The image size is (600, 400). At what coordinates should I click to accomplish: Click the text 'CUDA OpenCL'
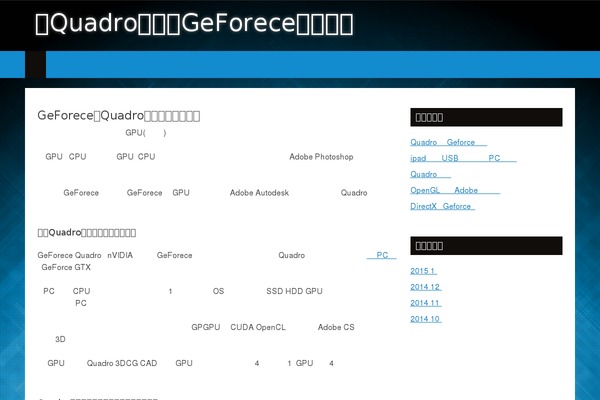(258, 327)
